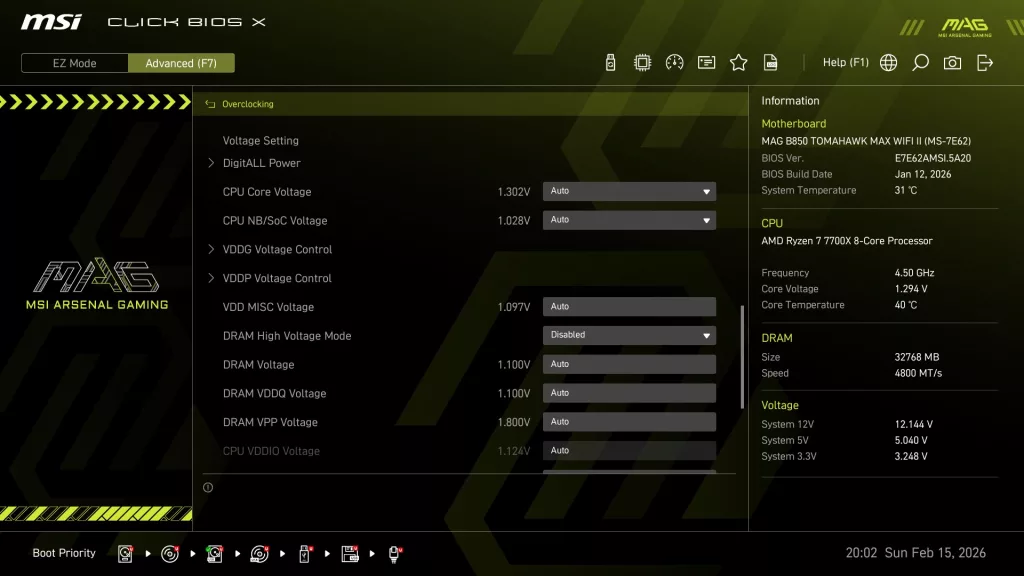Select the hard drive in Boot Priority bar
The image size is (1024, 576).
click(126, 552)
